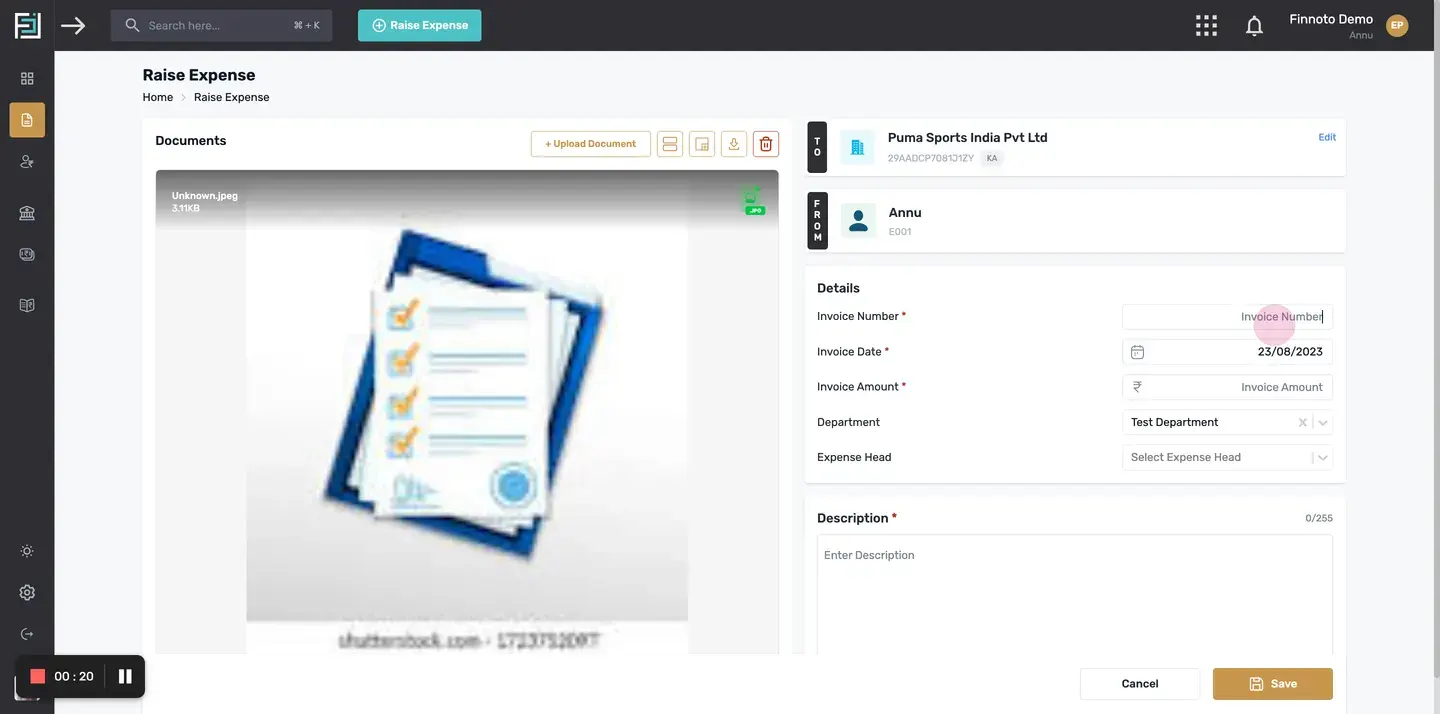Open the settings gear in sidebar
The width and height of the screenshot is (1440, 714).
tap(27, 593)
